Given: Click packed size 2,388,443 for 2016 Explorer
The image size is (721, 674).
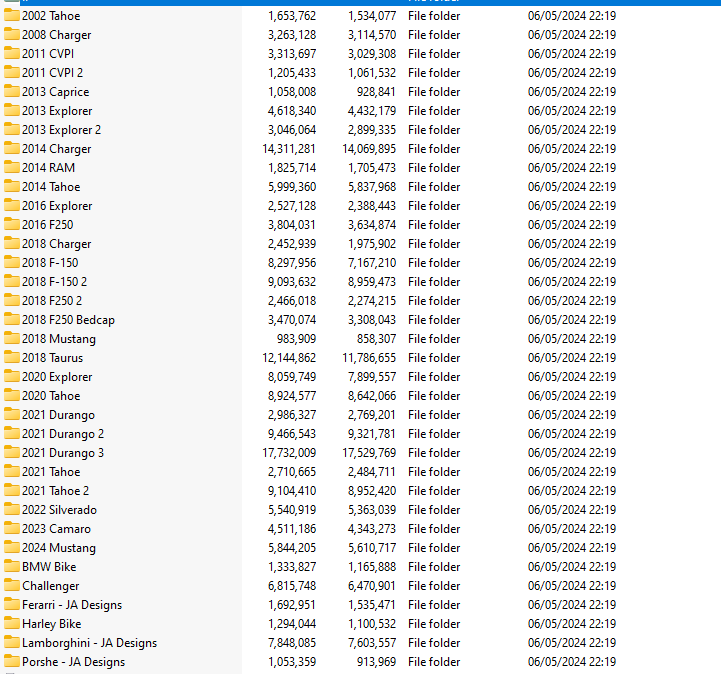Looking at the screenshot, I should tap(372, 206).
